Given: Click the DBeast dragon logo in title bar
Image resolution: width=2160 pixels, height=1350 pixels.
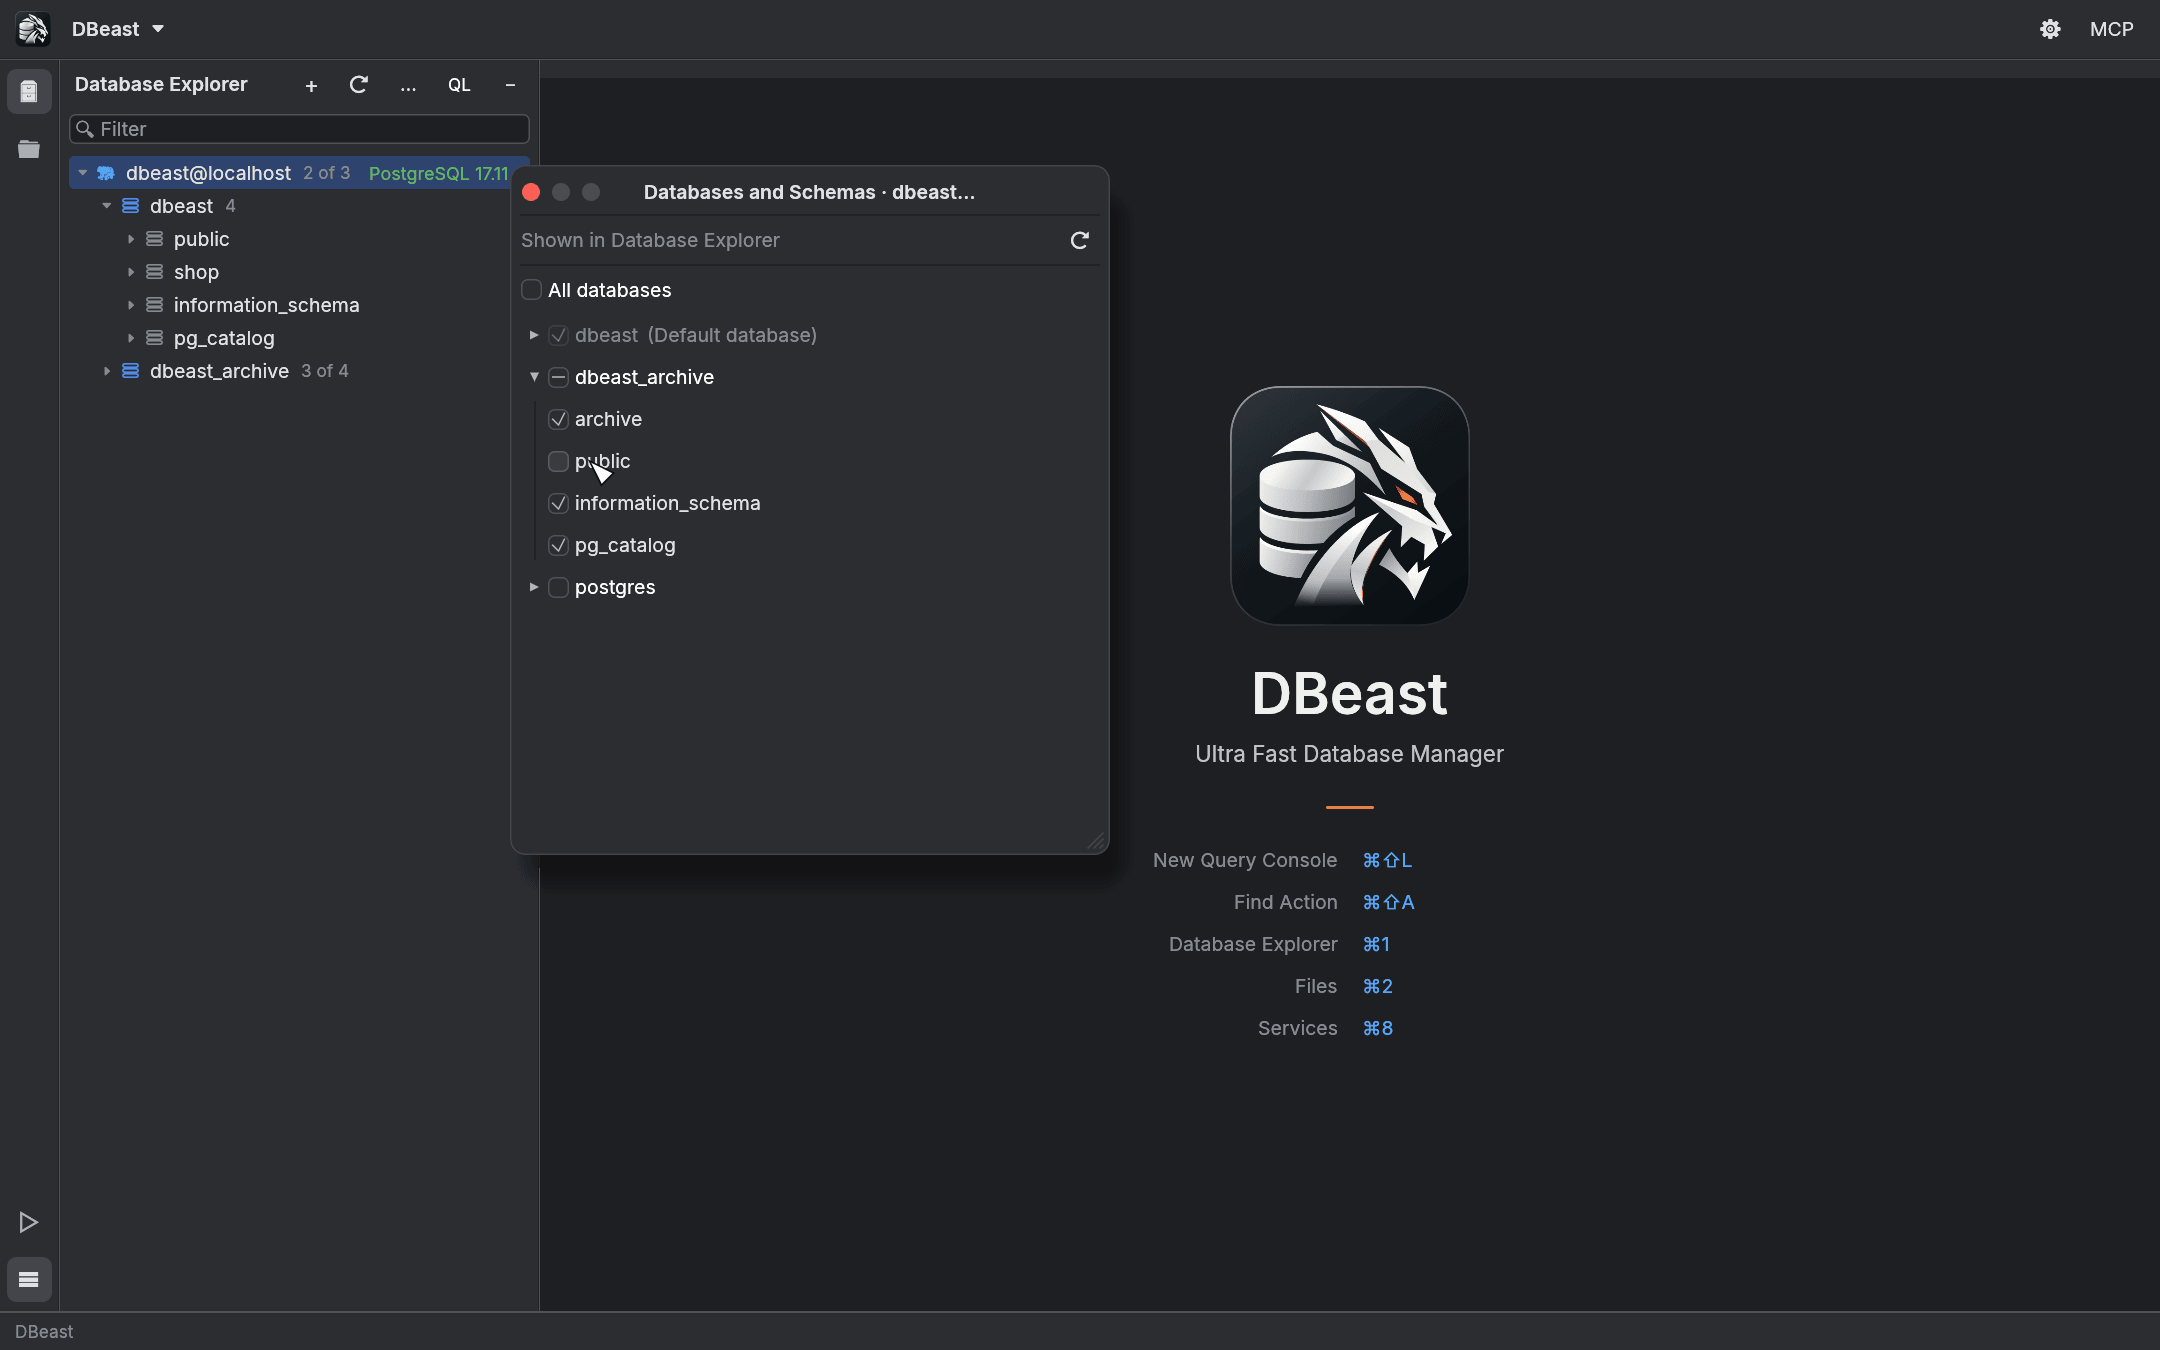Looking at the screenshot, I should click(32, 29).
